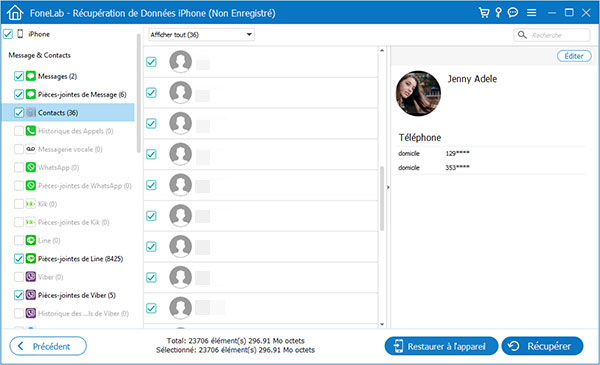Uncheck the Contacts (36) checkbox
The height and width of the screenshot is (365, 600).
[19, 112]
